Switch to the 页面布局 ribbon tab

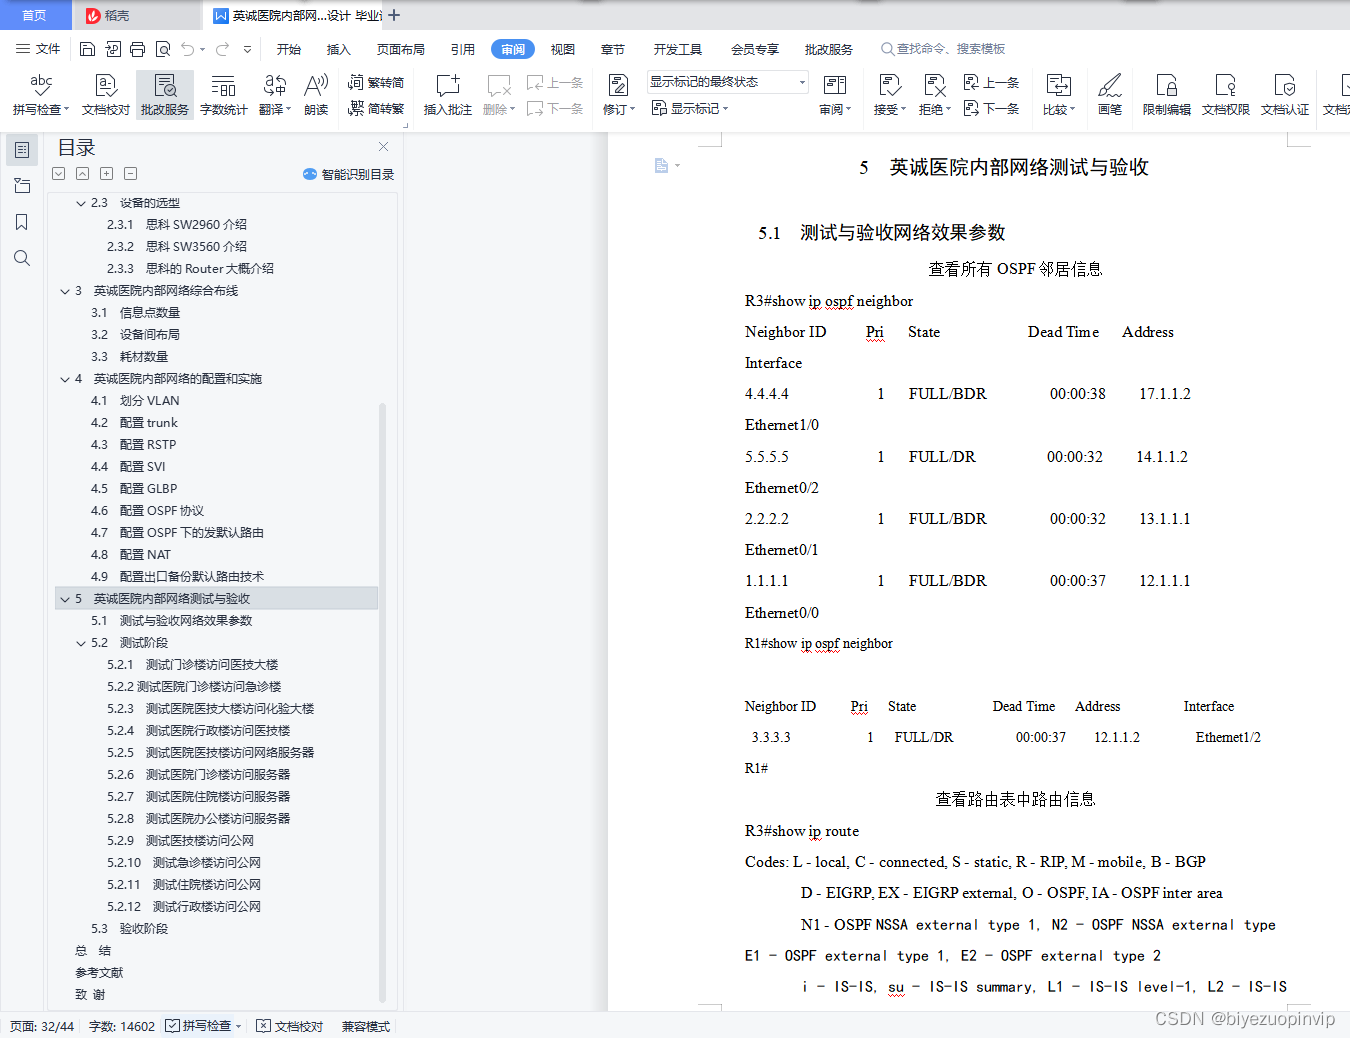[x=400, y=48]
